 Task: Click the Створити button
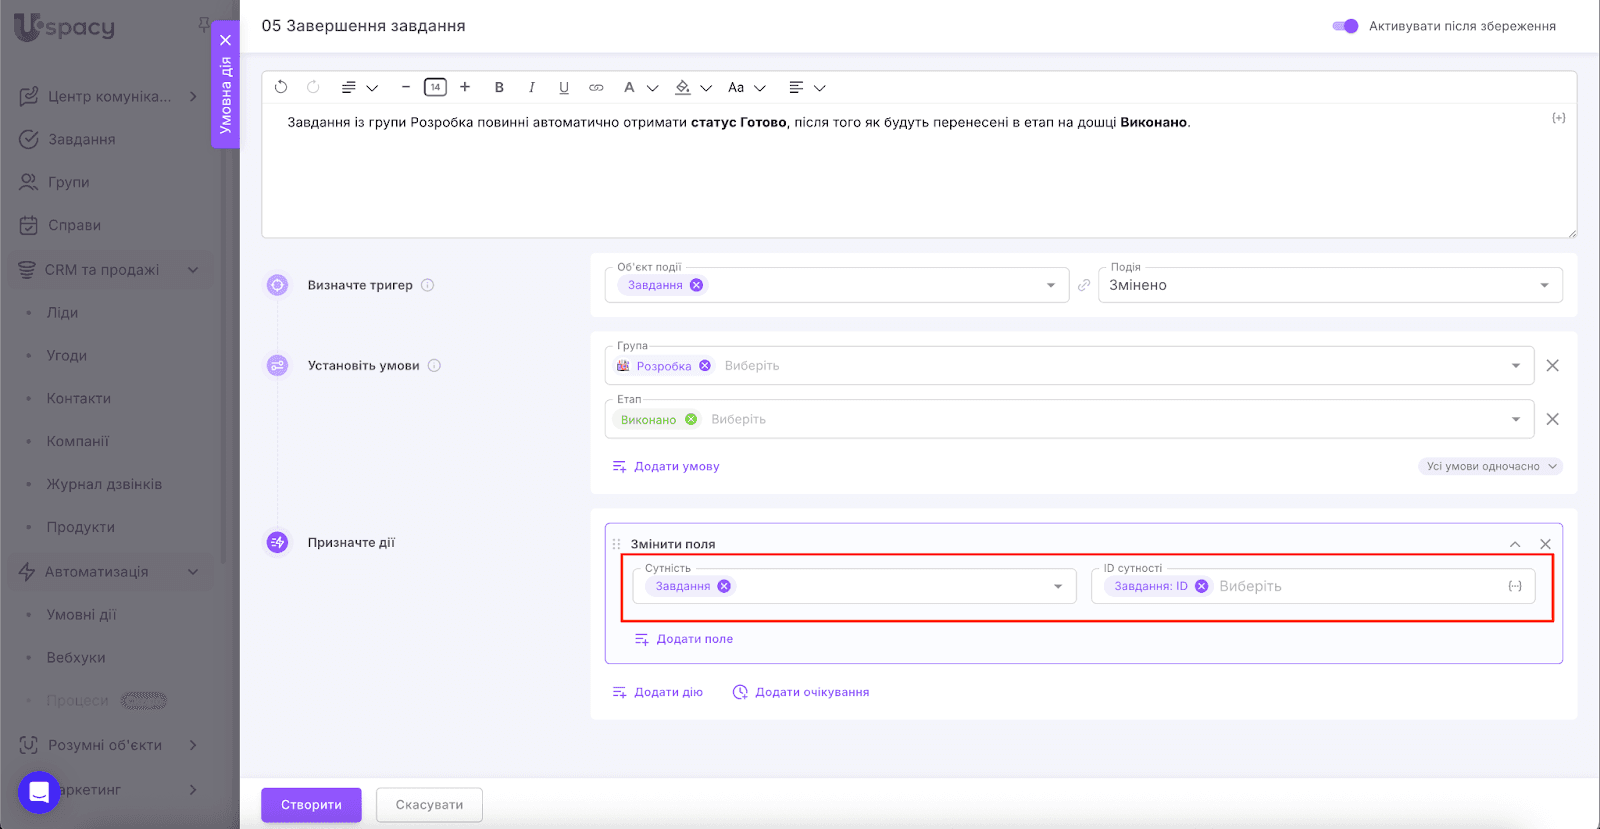pyautogui.click(x=311, y=805)
